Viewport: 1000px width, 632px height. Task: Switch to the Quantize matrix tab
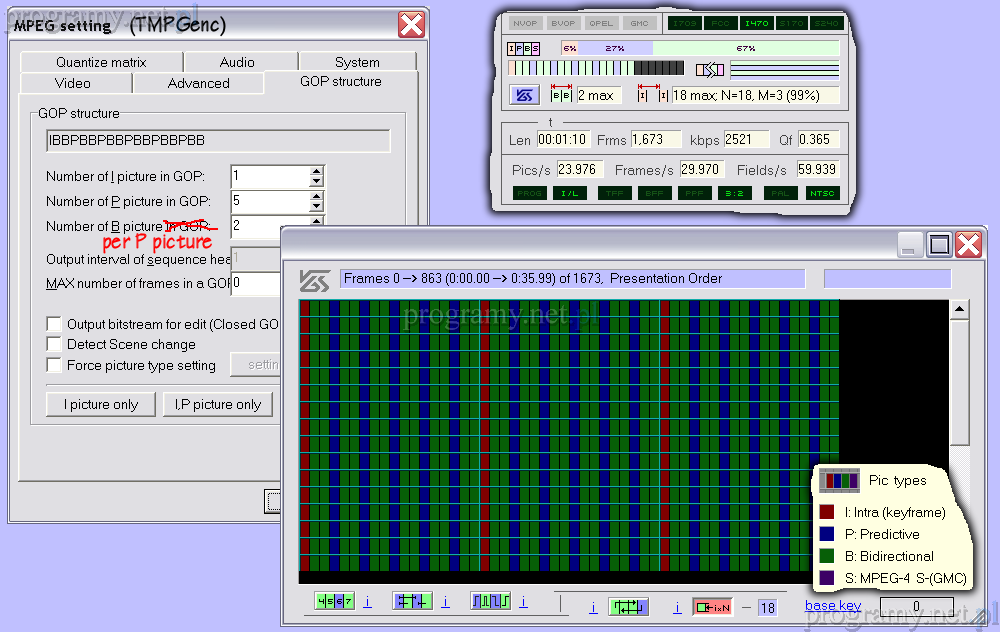[101, 62]
